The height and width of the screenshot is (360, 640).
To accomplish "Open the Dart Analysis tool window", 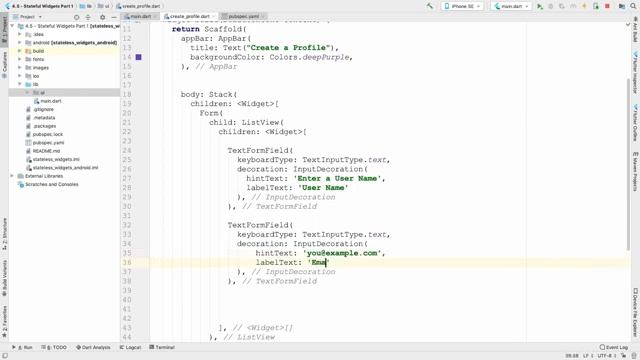I will click(93, 347).
